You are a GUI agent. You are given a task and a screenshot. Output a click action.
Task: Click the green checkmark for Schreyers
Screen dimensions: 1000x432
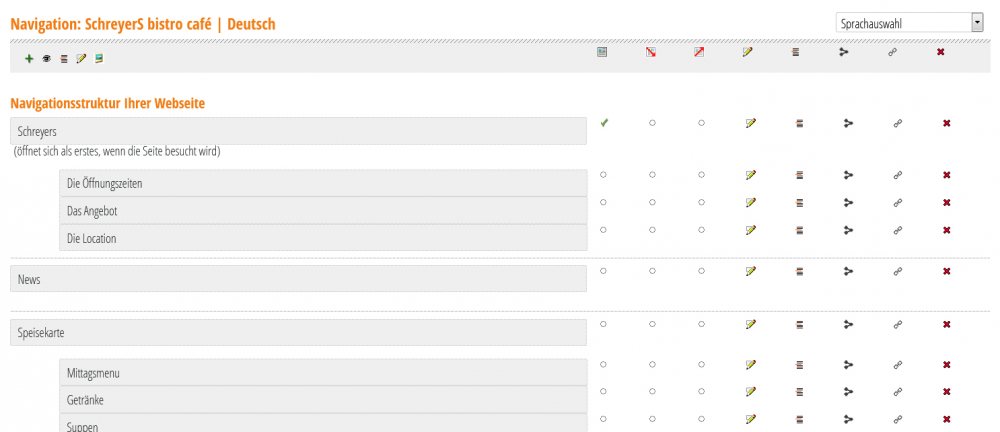coord(604,123)
